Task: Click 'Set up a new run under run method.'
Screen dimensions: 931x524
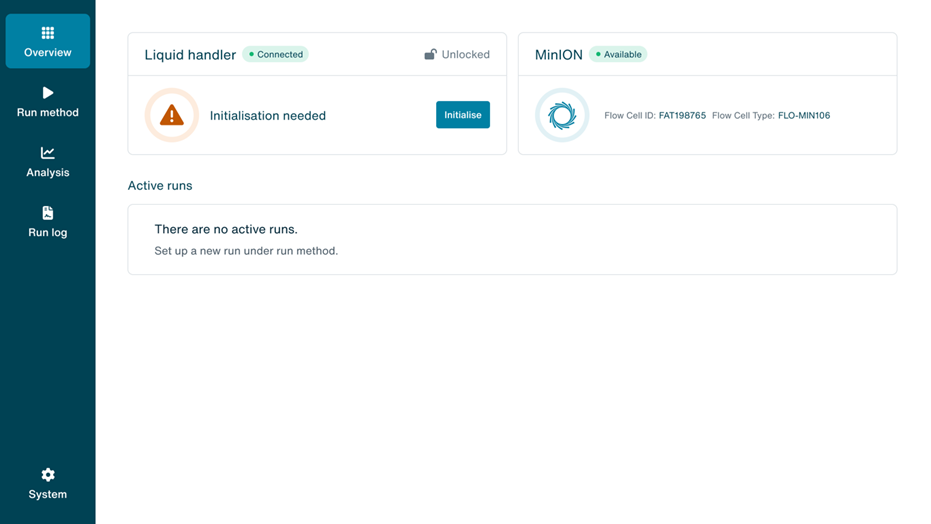Action: click(x=246, y=251)
